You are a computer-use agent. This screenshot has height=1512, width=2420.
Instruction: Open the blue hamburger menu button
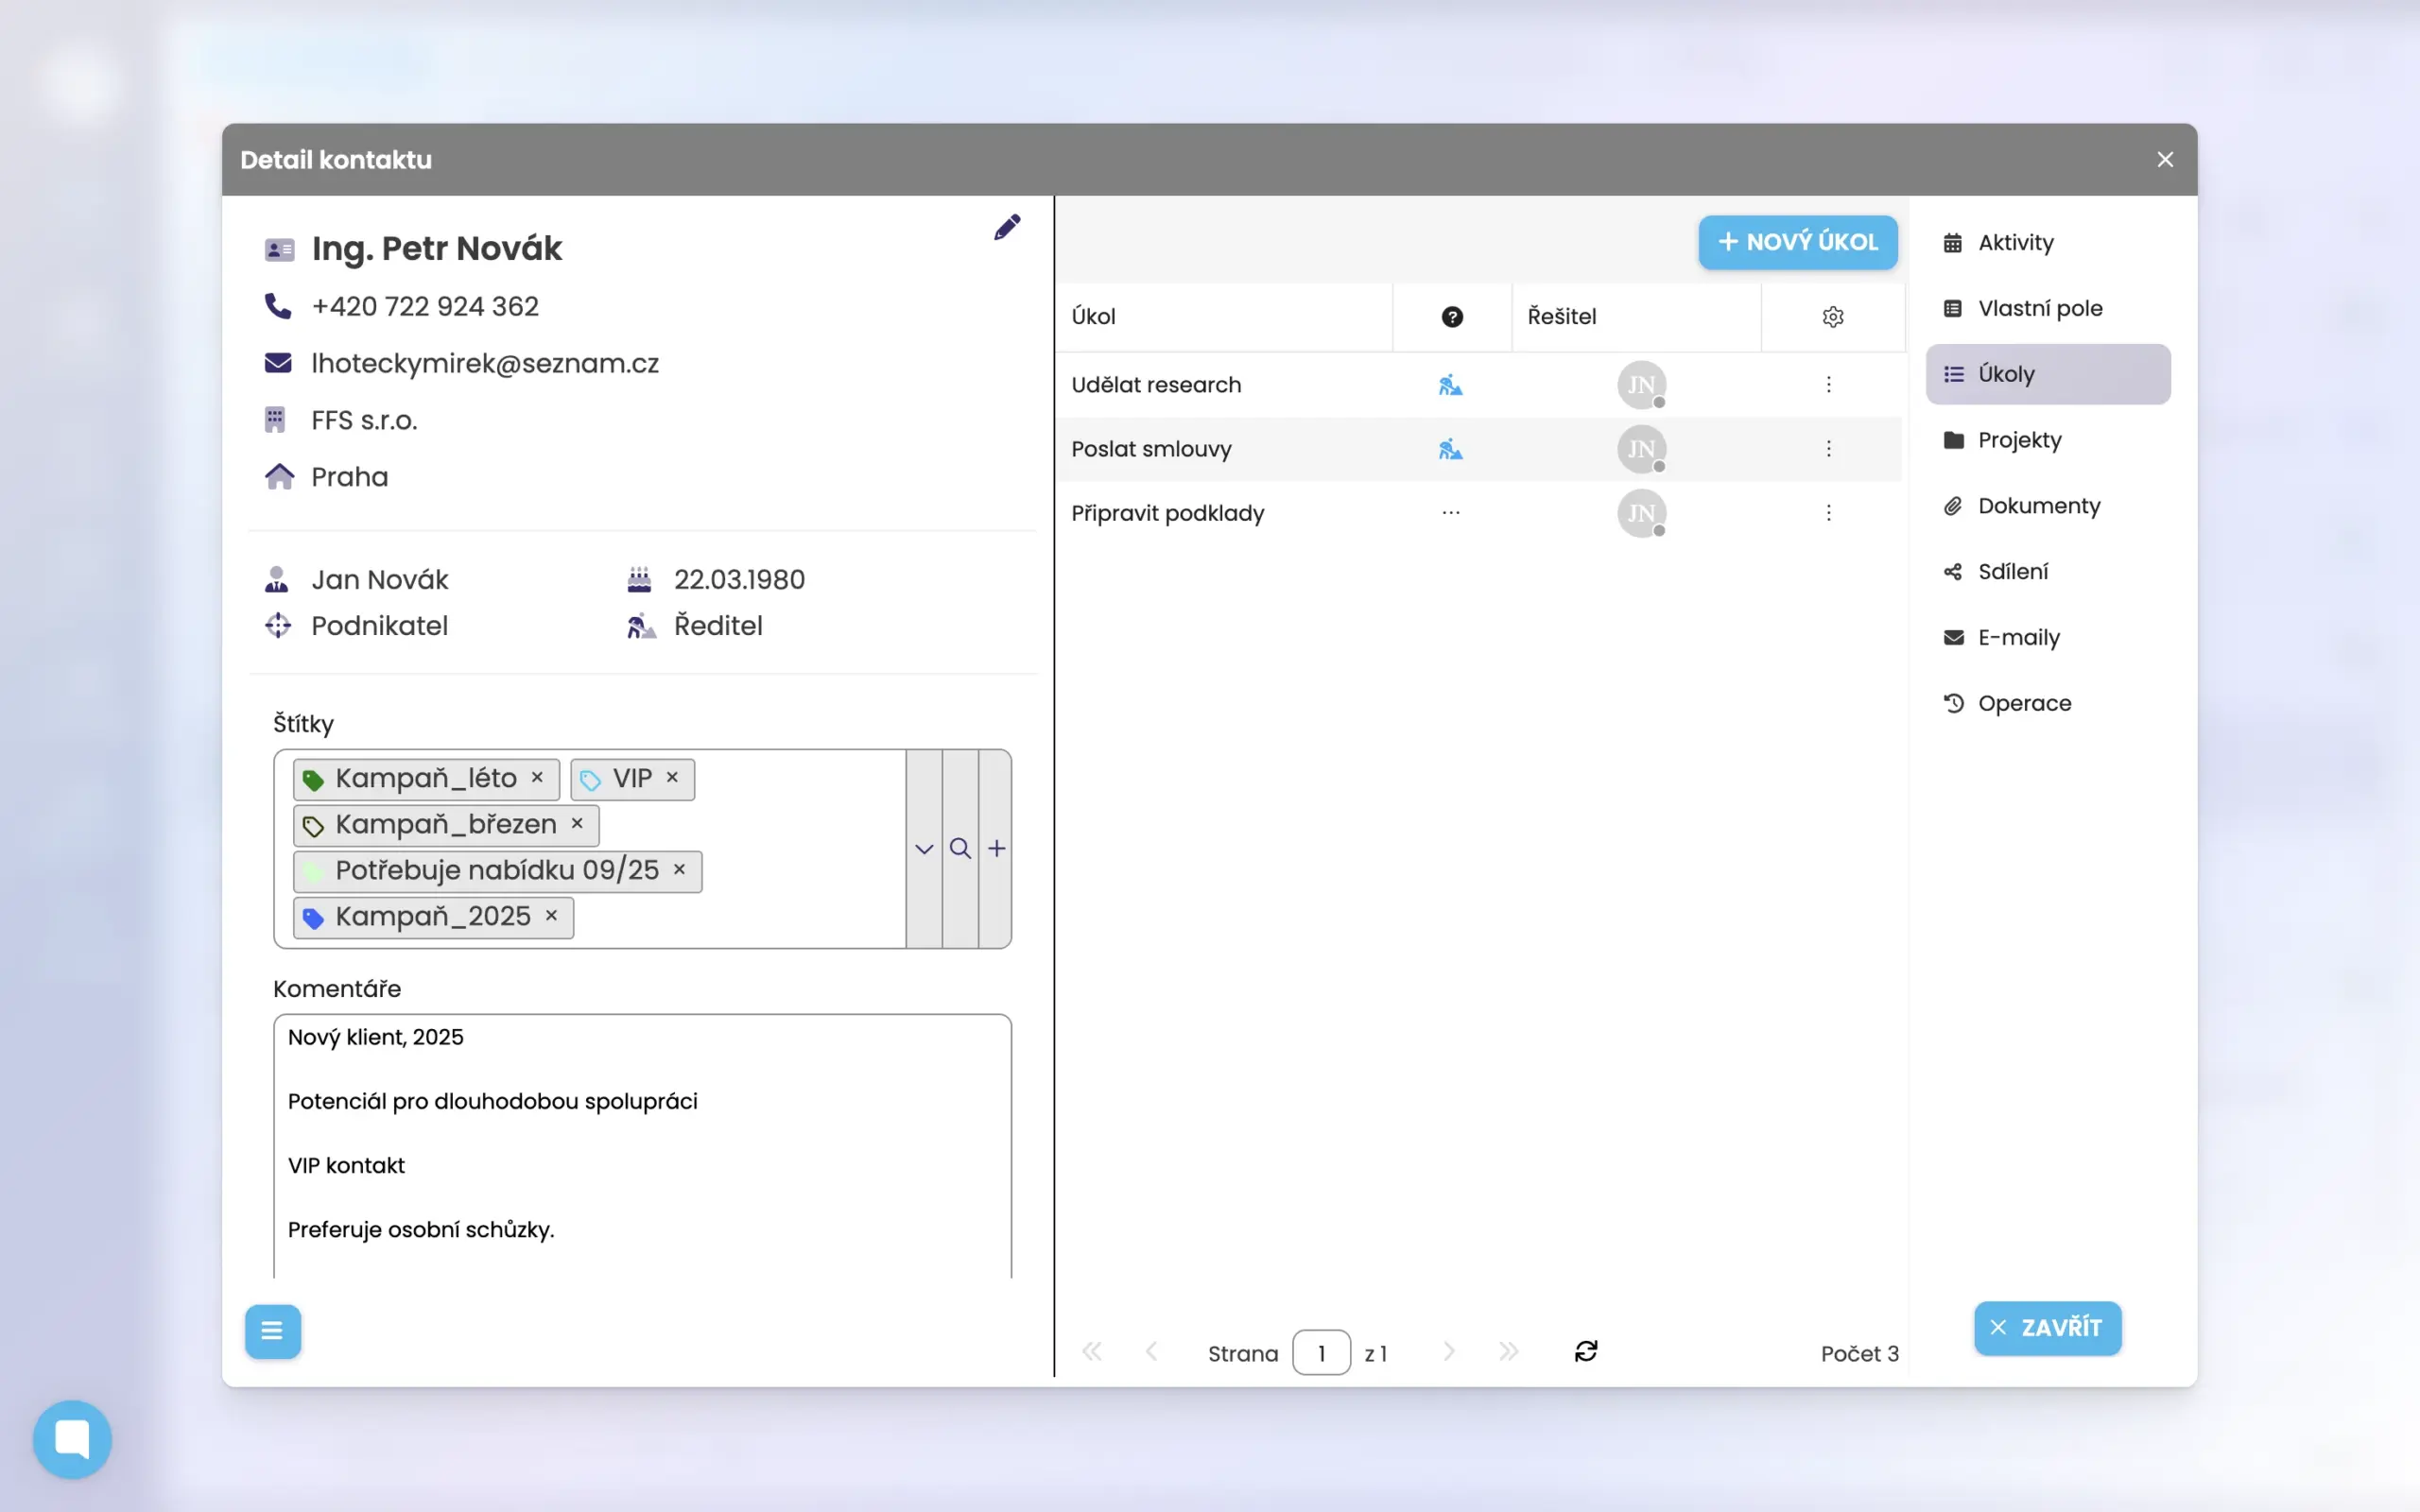(x=272, y=1331)
